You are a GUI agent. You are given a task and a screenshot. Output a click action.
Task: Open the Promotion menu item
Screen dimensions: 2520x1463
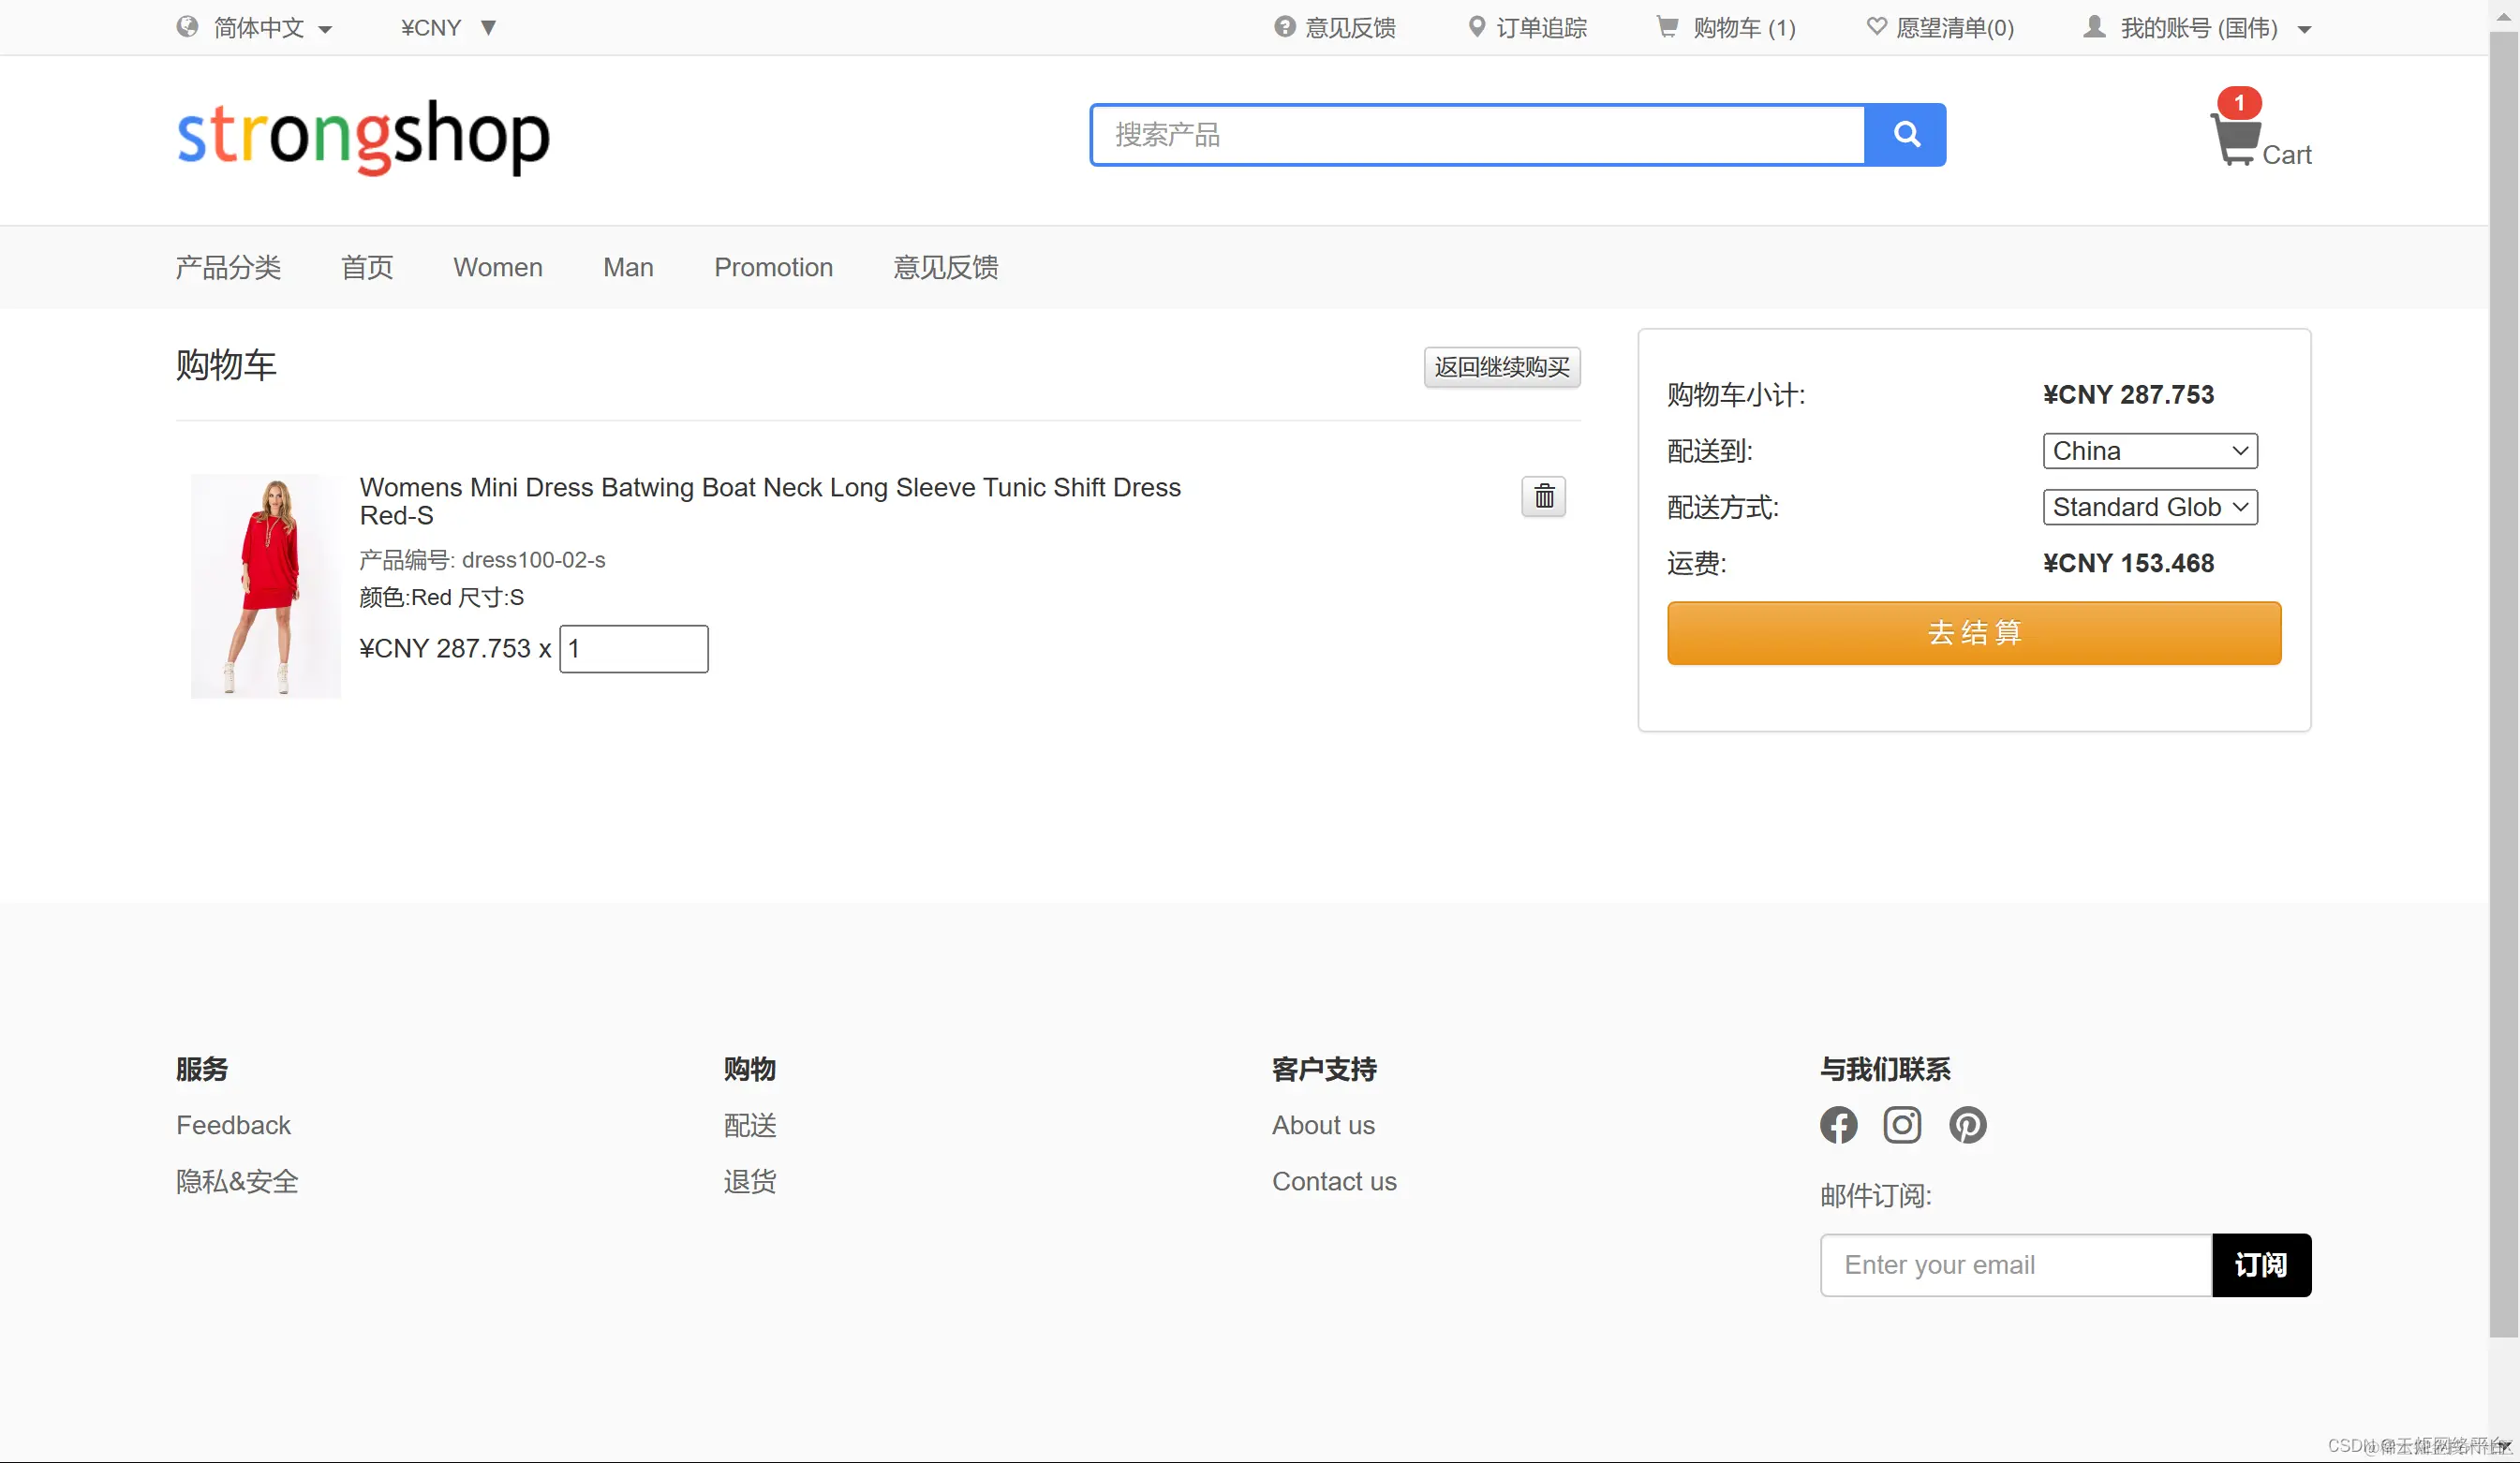tap(773, 267)
